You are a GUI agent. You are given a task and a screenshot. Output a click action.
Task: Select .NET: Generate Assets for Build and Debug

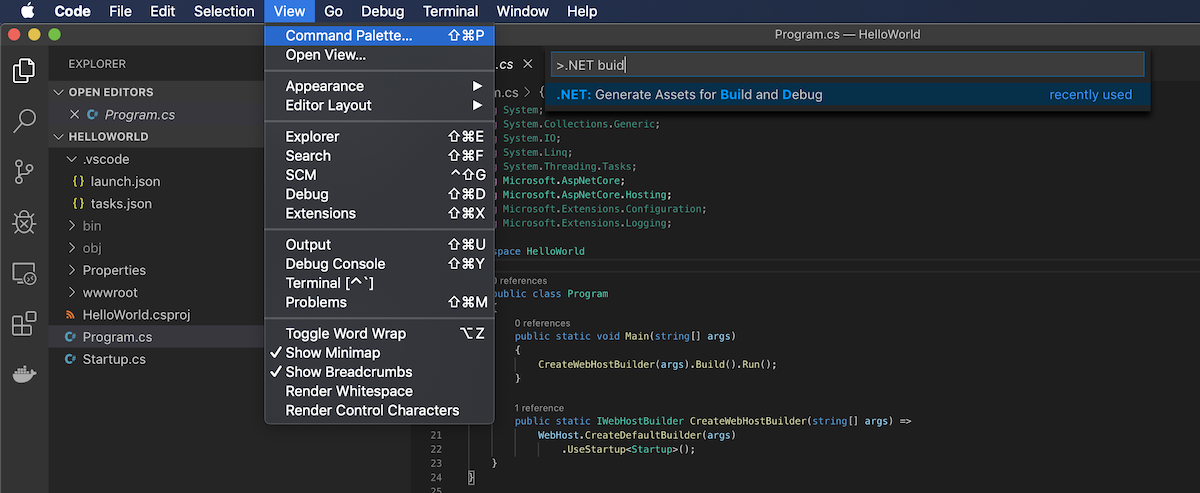[848, 95]
